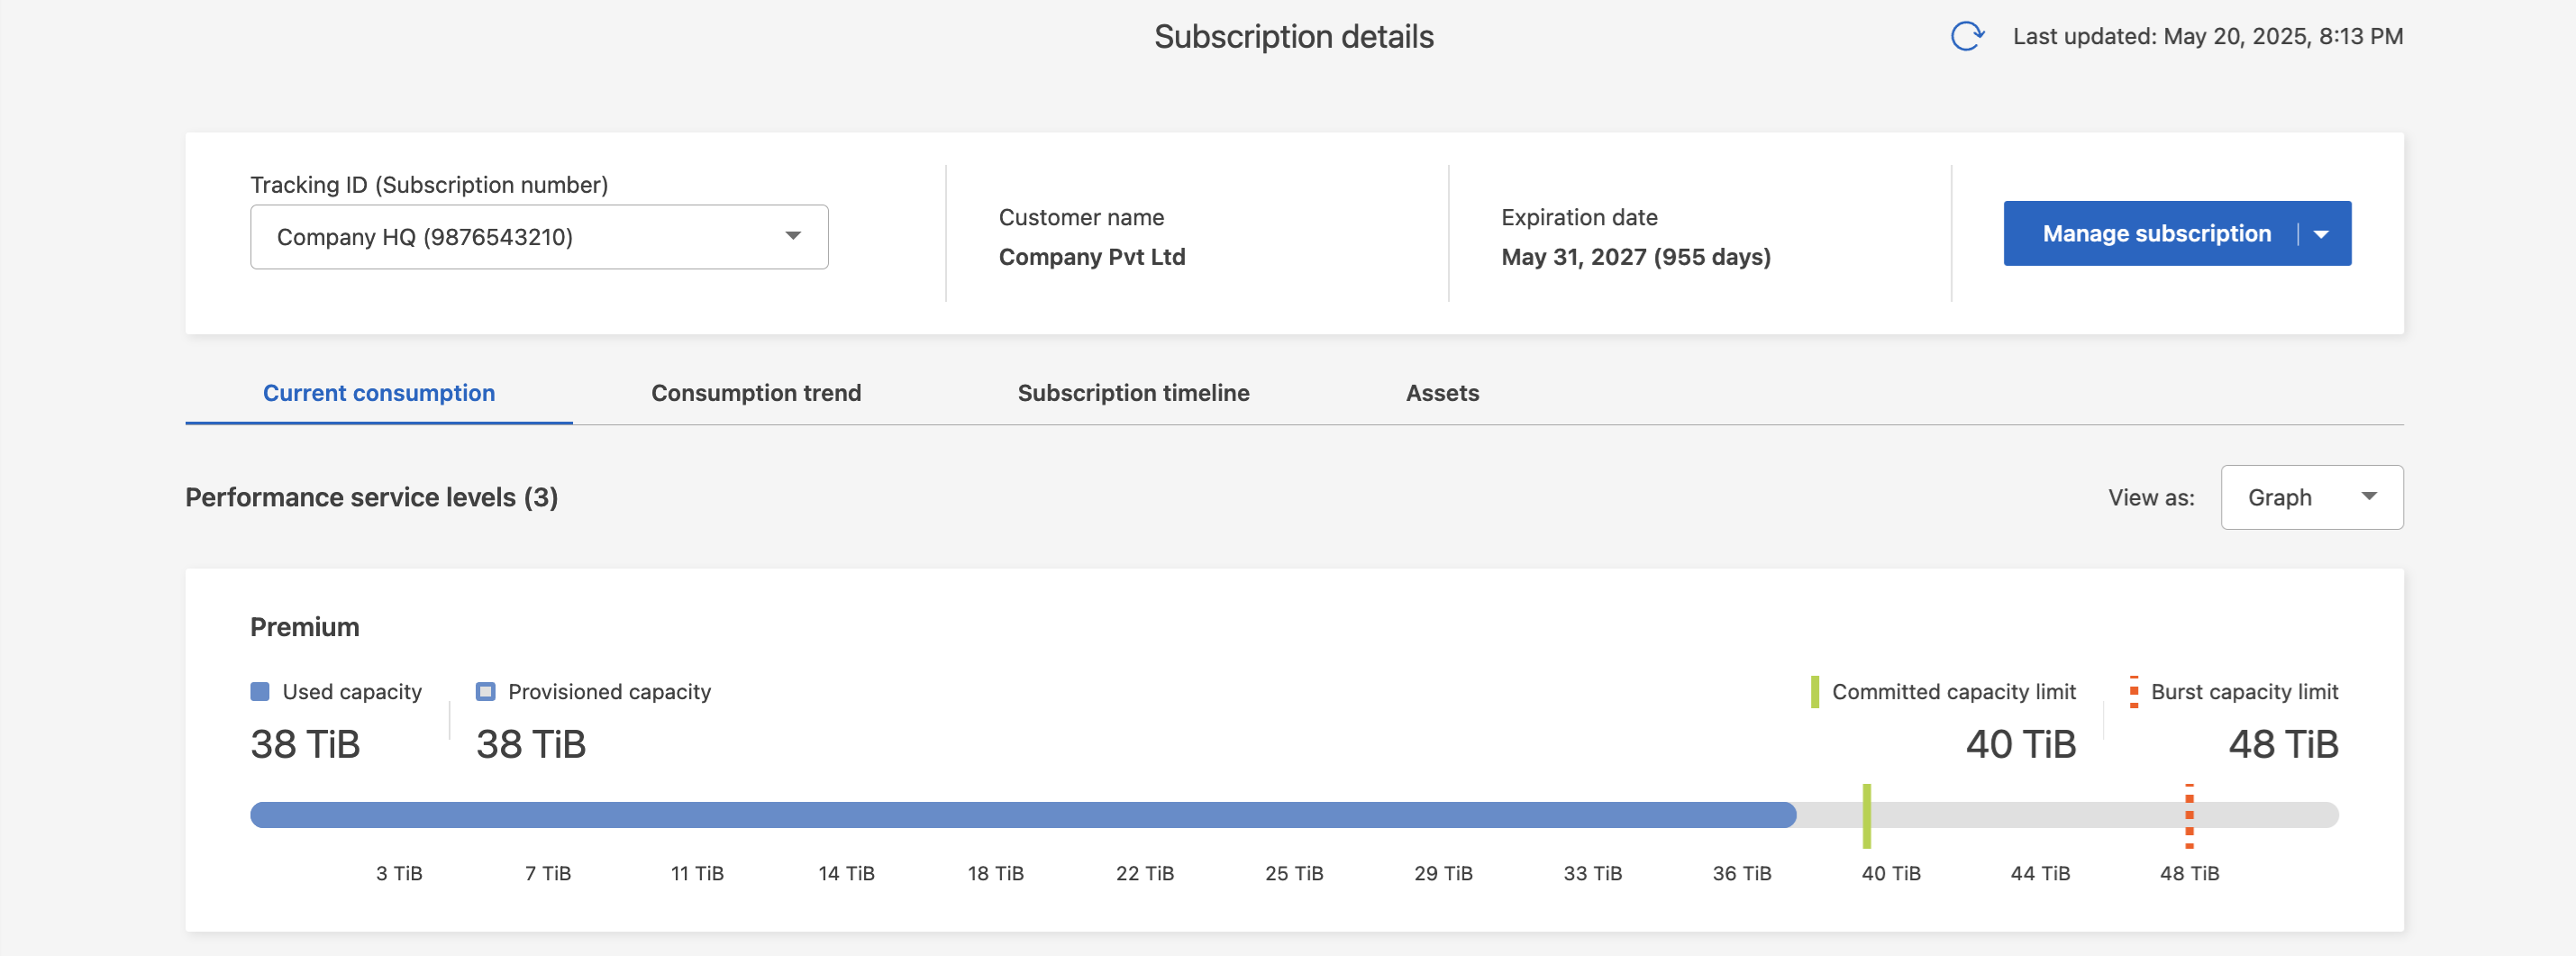Click the Provisioned capacity legend square
This screenshot has width=2576, height=956.
(x=486, y=691)
